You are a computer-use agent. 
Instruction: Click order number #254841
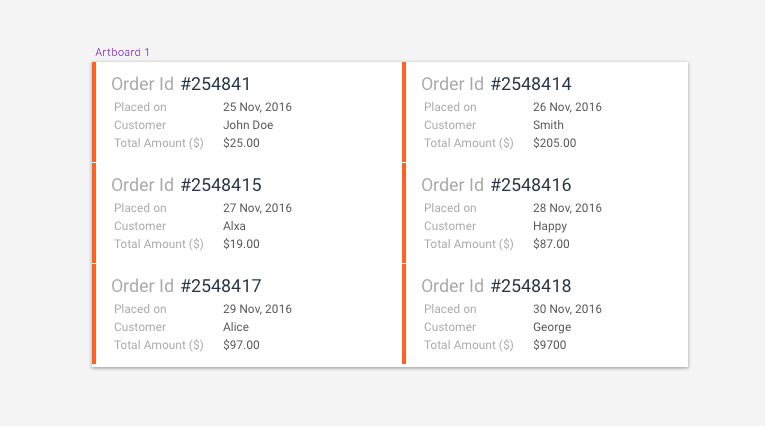[x=215, y=84]
